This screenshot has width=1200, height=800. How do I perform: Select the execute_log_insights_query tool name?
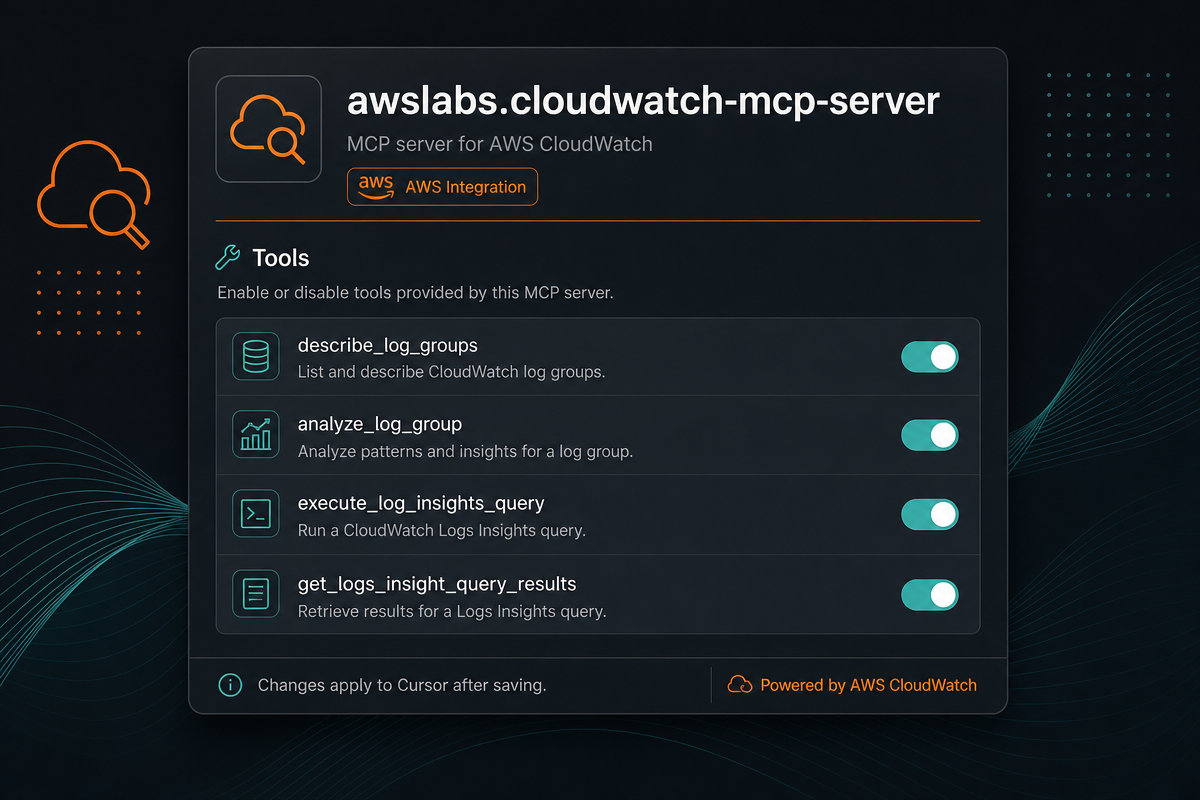pyautogui.click(x=421, y=504)
